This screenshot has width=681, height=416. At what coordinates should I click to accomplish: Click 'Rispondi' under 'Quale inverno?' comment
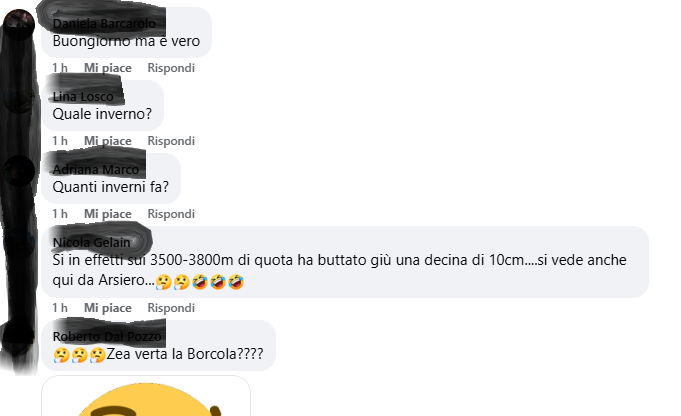click(171, 141)
